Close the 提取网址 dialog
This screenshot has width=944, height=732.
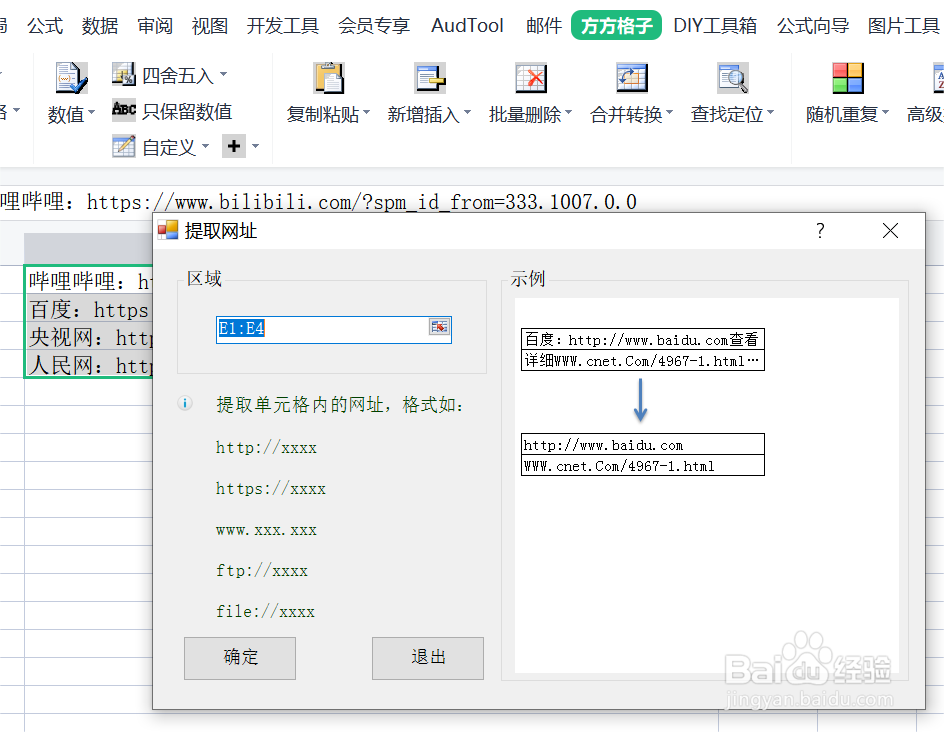(x=890, y=231)
